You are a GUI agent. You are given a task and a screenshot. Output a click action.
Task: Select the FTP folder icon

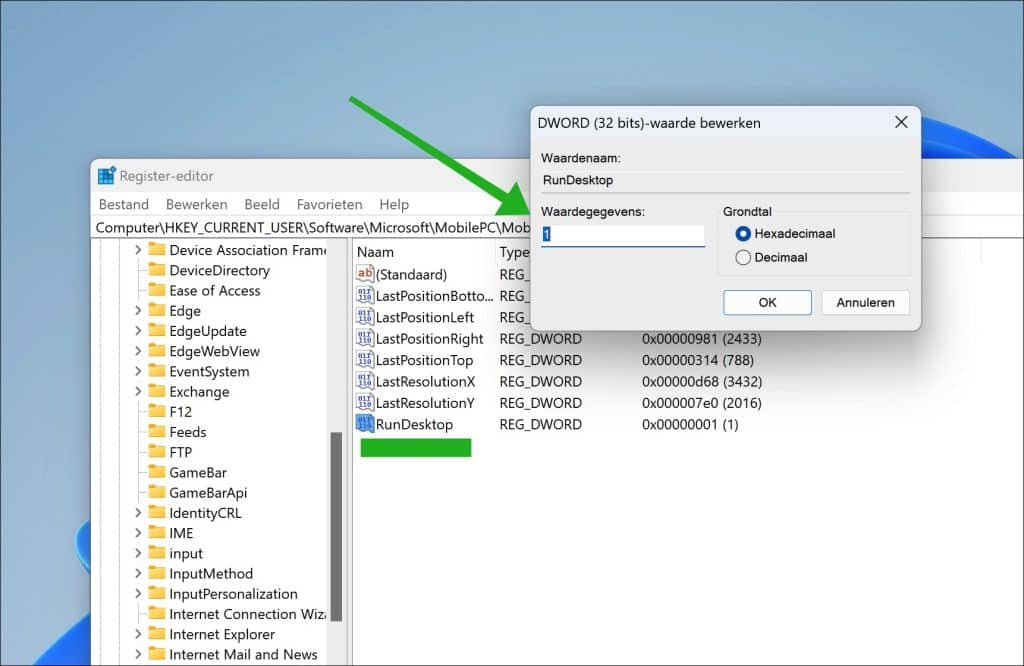pos(157,452)
